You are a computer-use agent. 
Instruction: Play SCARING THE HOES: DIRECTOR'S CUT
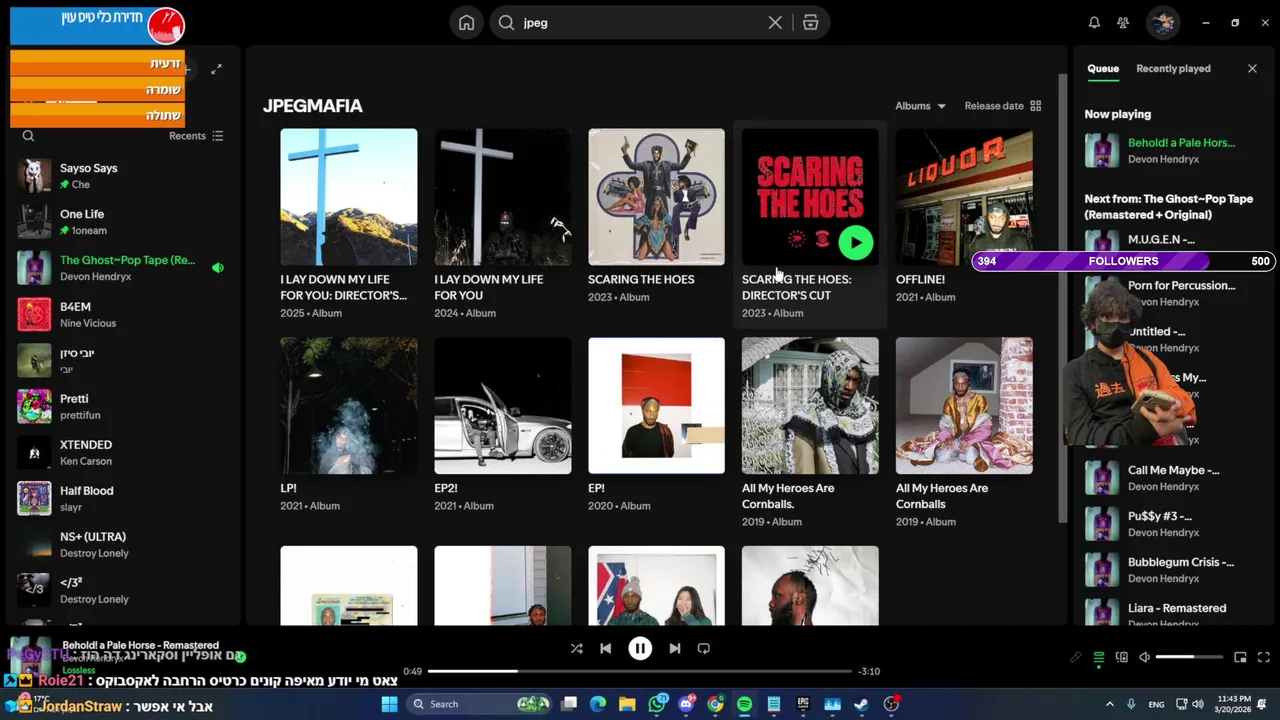pos(855,241)
